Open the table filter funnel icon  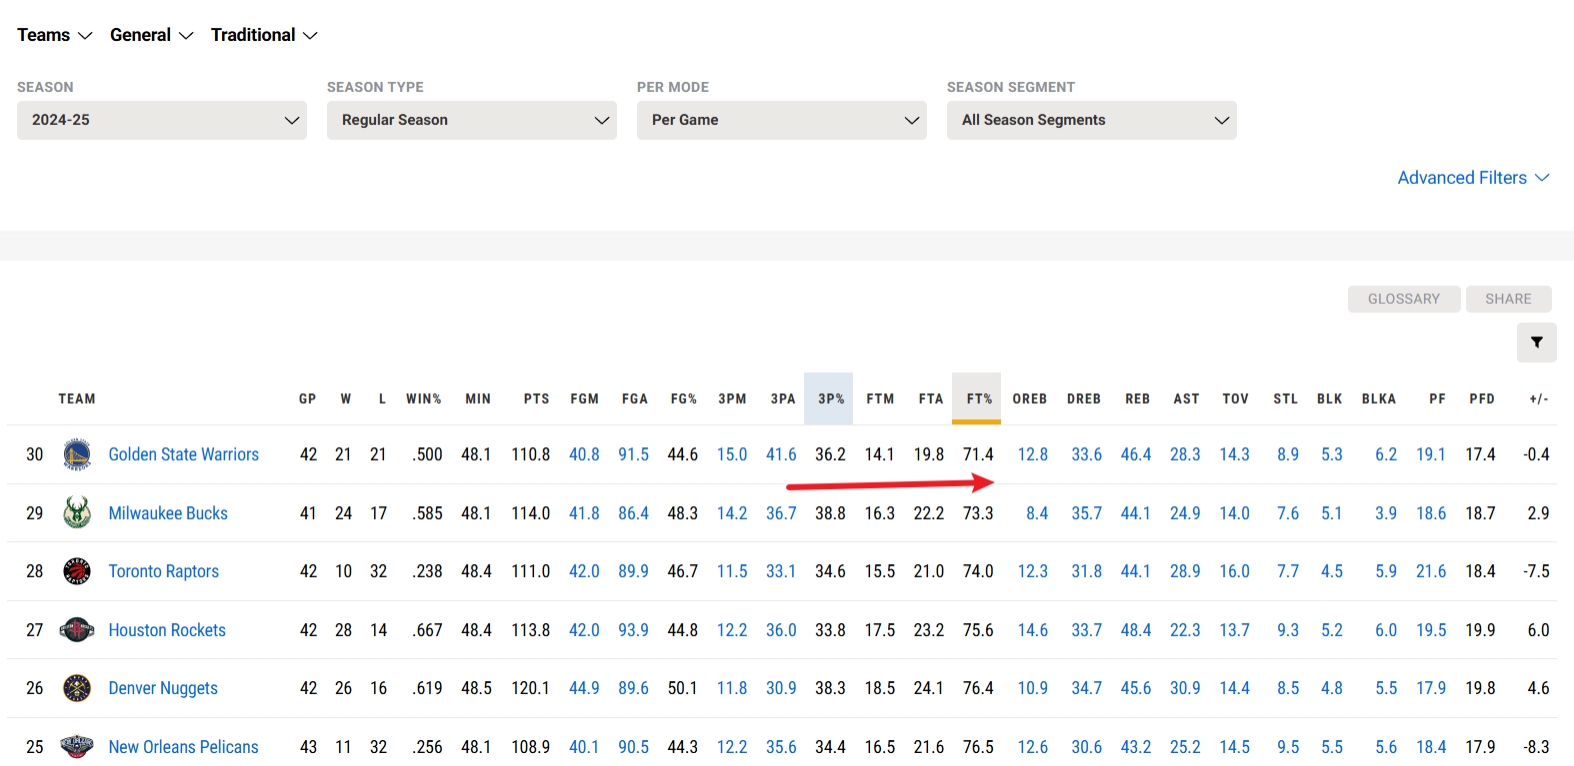tap(1536, 342)
